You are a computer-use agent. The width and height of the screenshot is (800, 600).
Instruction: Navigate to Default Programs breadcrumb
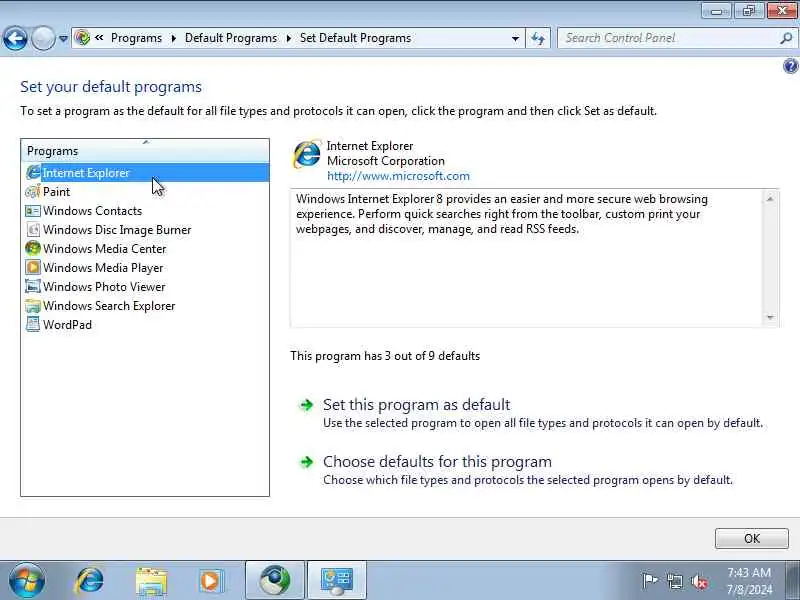coord(231,38)
